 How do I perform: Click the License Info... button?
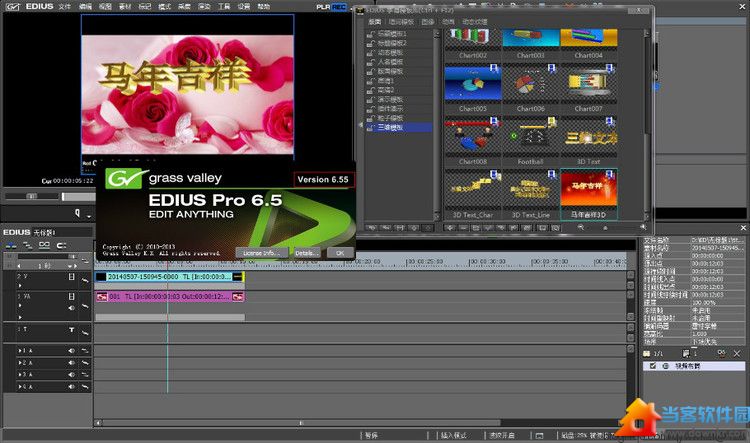point(262,253)
